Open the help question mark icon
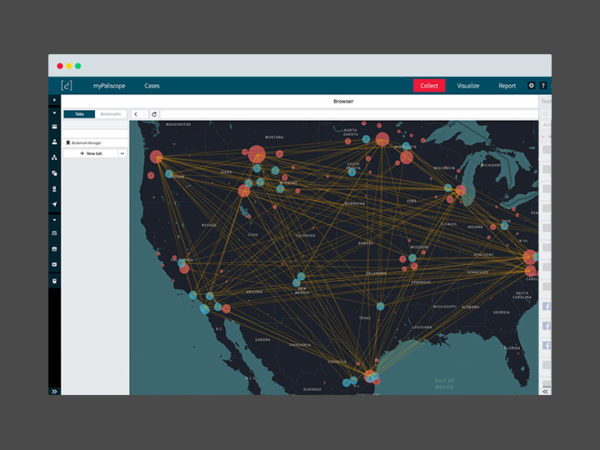The image size is (600, 450). click(x=544, y=86)
